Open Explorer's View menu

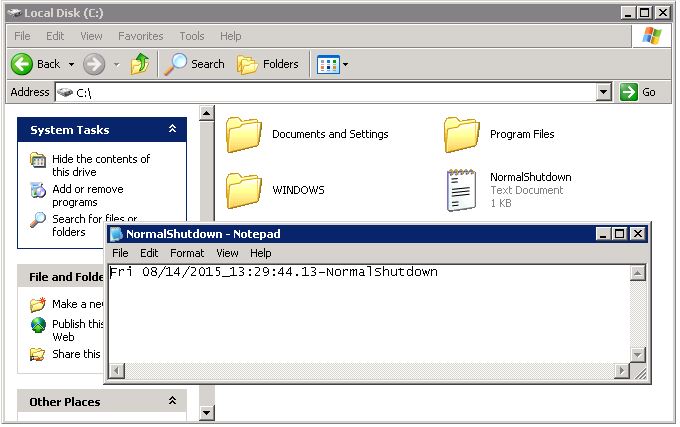(x=91, y=36)
